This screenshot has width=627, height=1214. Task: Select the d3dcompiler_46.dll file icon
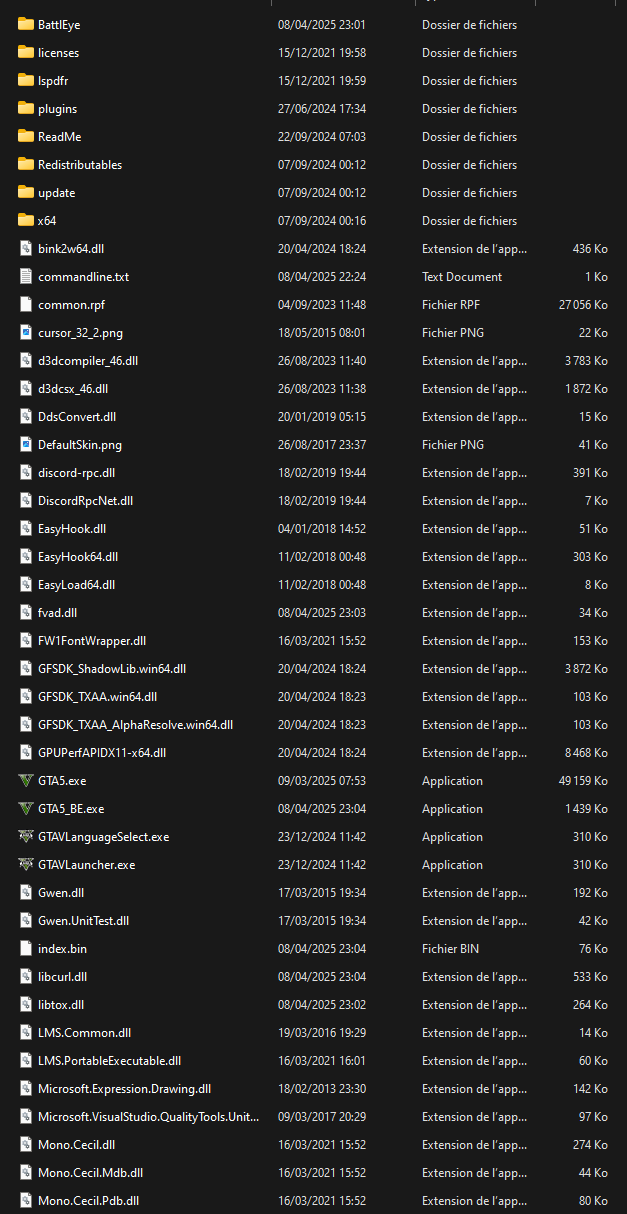[26, 360]
